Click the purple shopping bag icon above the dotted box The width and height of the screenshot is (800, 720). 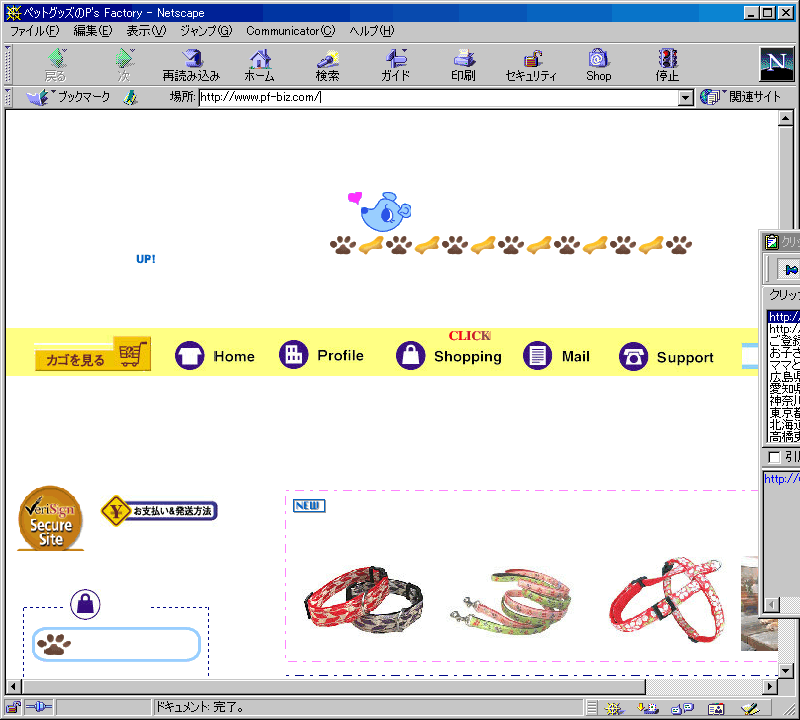(x=85, y=604)
